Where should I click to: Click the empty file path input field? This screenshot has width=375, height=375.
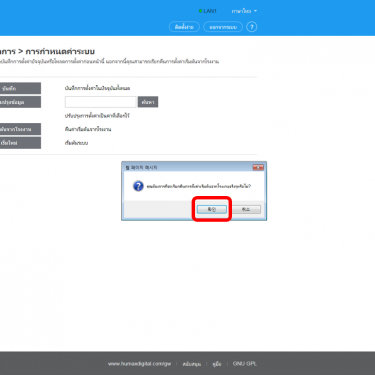(101, 102)
